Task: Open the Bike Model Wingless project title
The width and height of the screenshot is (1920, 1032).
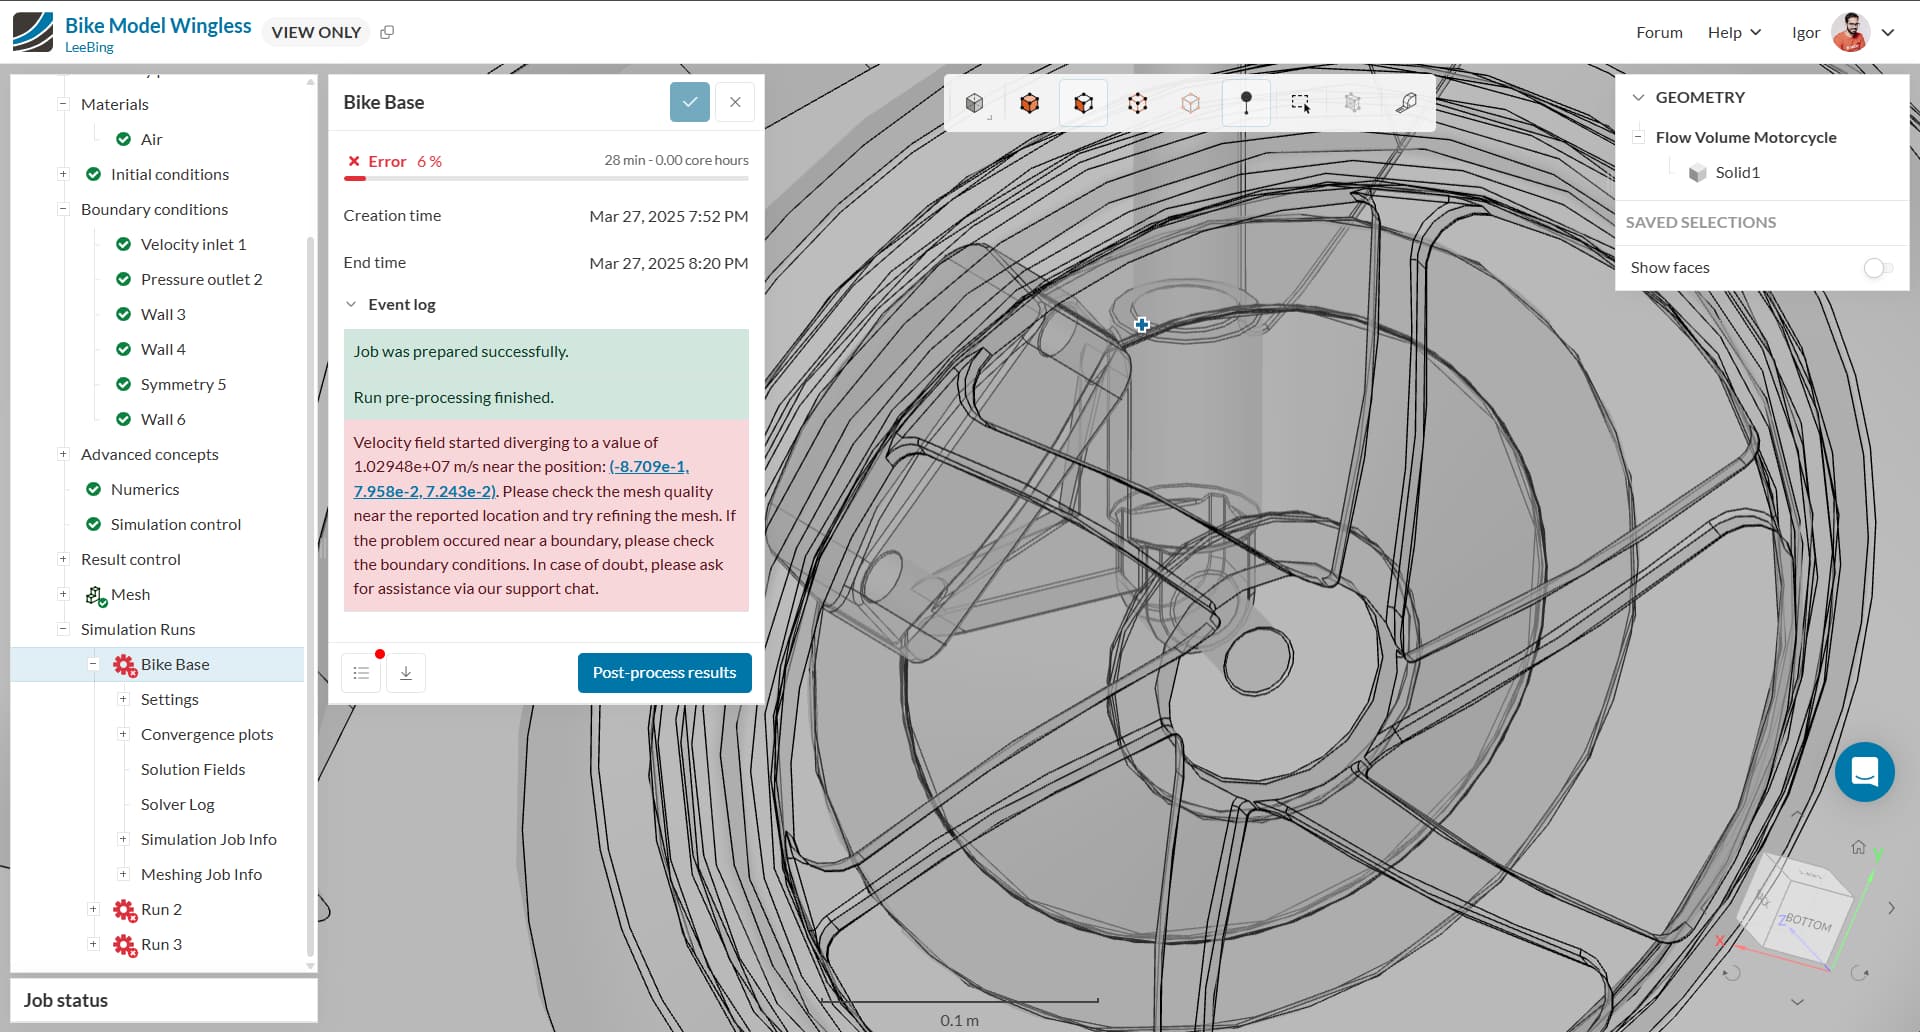Action: (x=158, y=26)
